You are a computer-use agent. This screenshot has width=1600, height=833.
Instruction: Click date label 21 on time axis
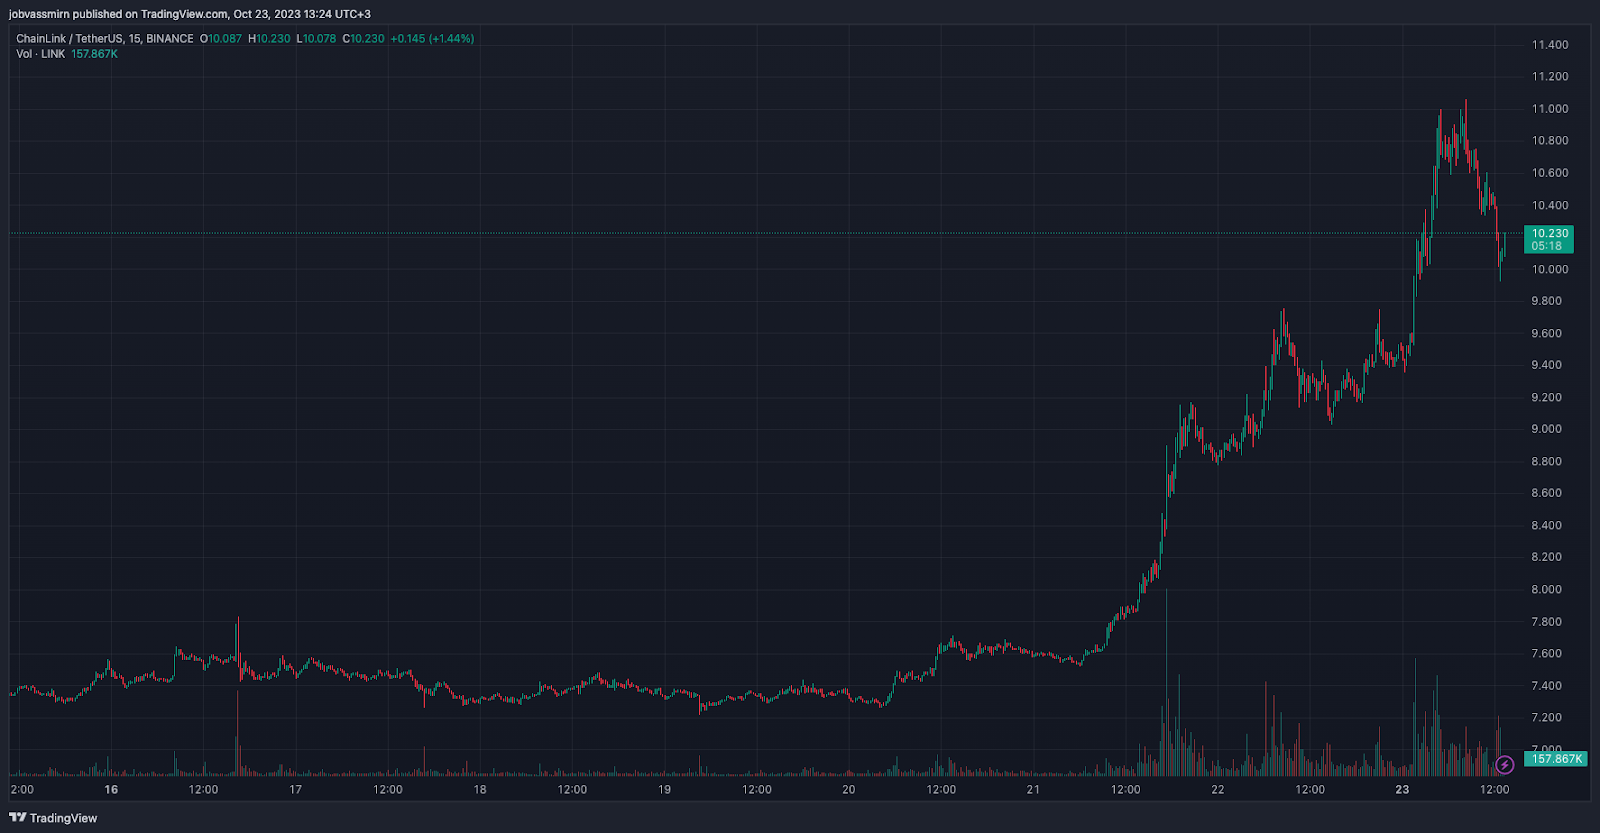coord(1033,789)
